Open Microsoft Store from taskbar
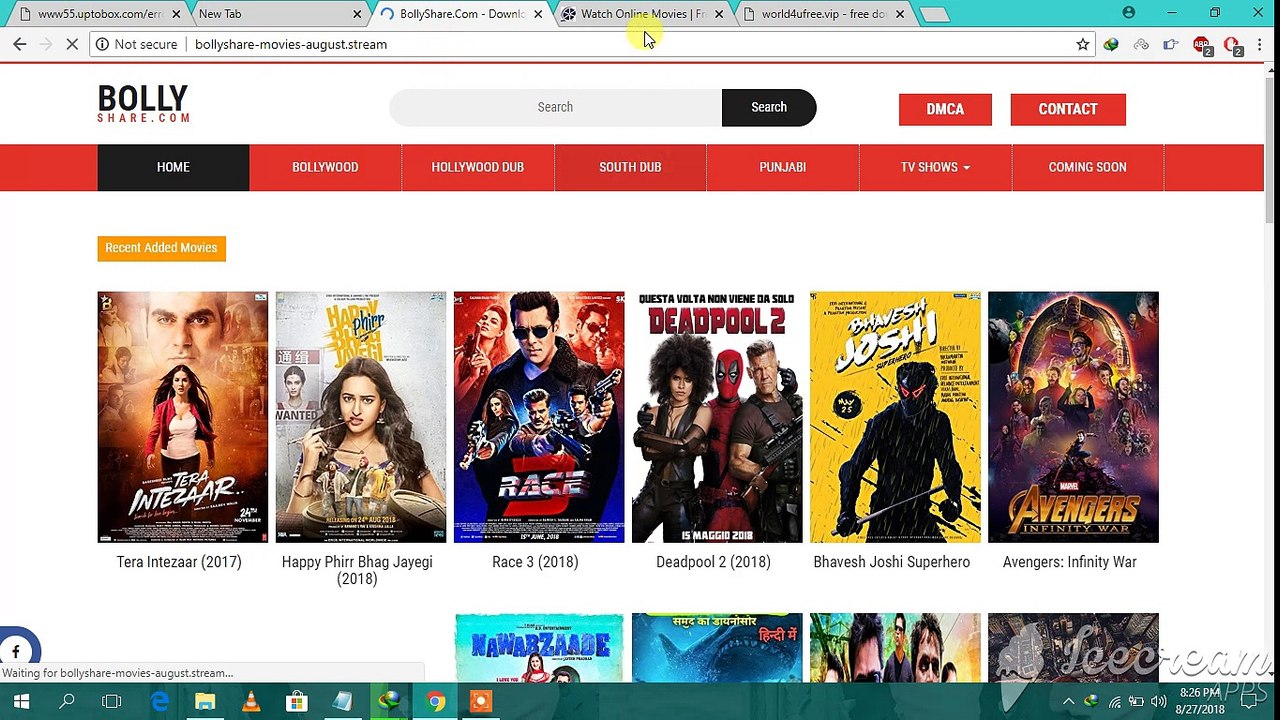Screen dimensions: 1280x720 (x=297, y=702)
